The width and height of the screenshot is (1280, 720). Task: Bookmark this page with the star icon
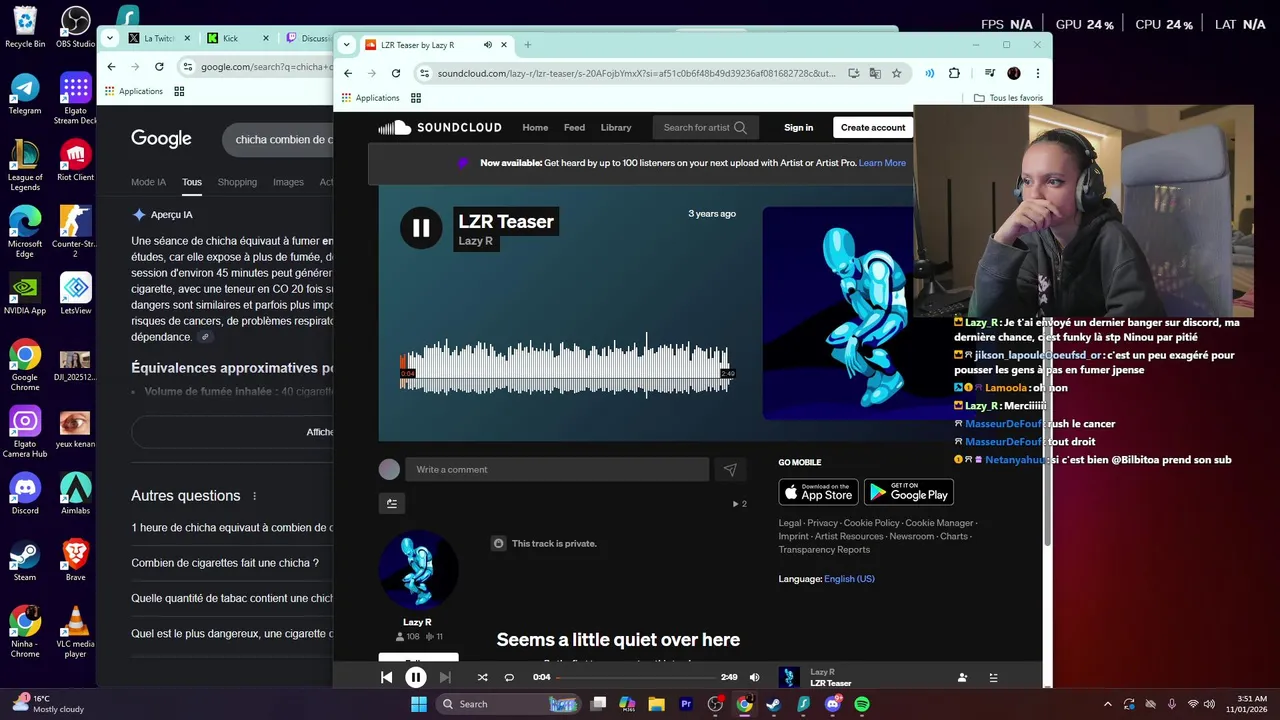coord(896,73)
